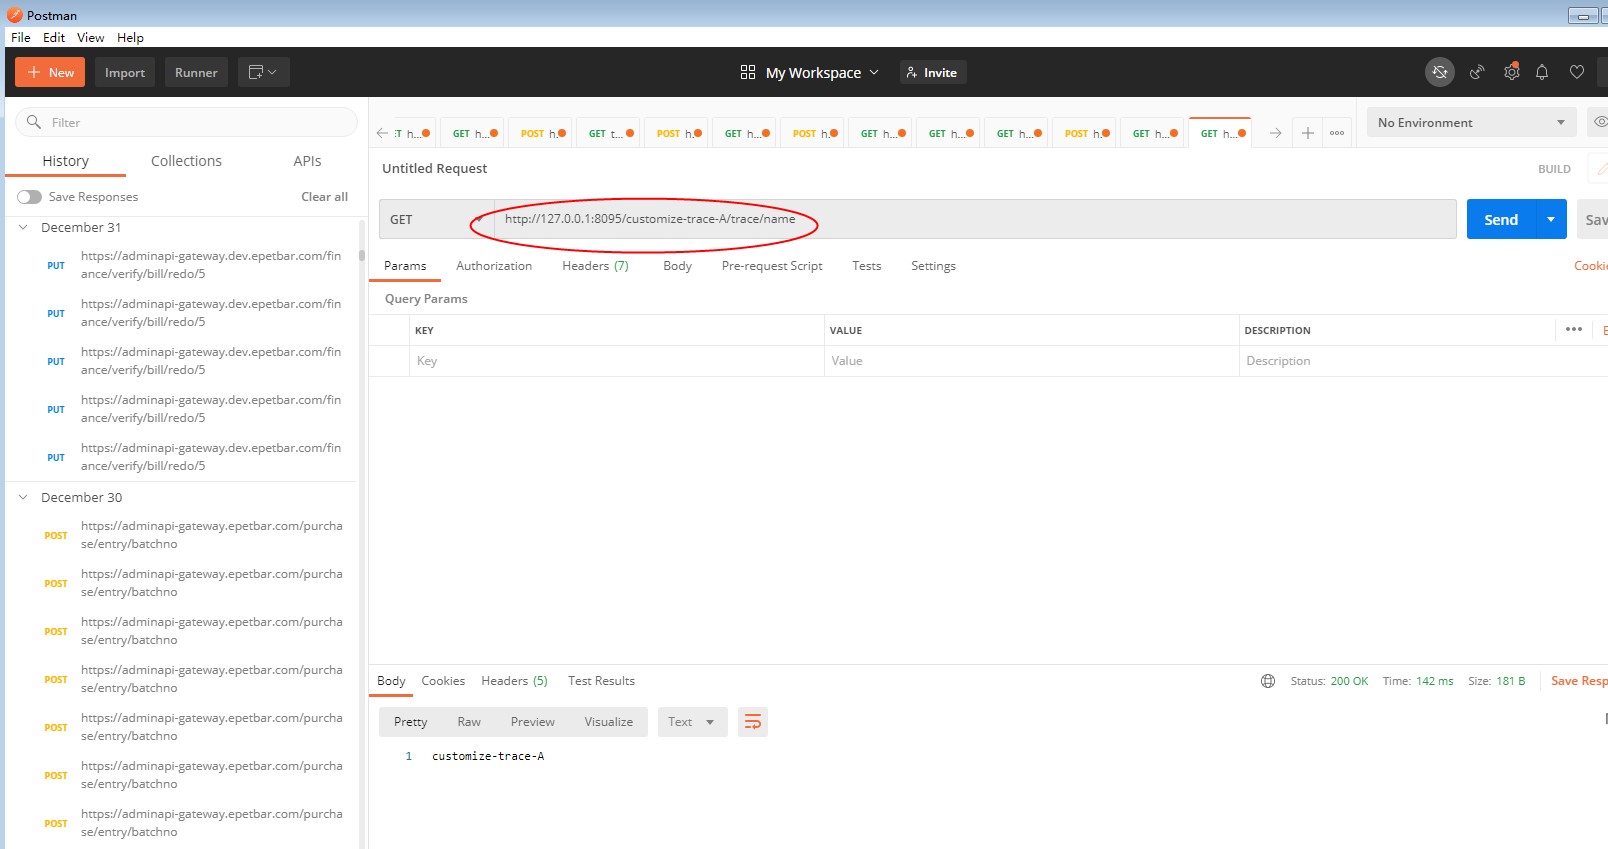Click the environment quick look eye icon

click(1599, 122)
